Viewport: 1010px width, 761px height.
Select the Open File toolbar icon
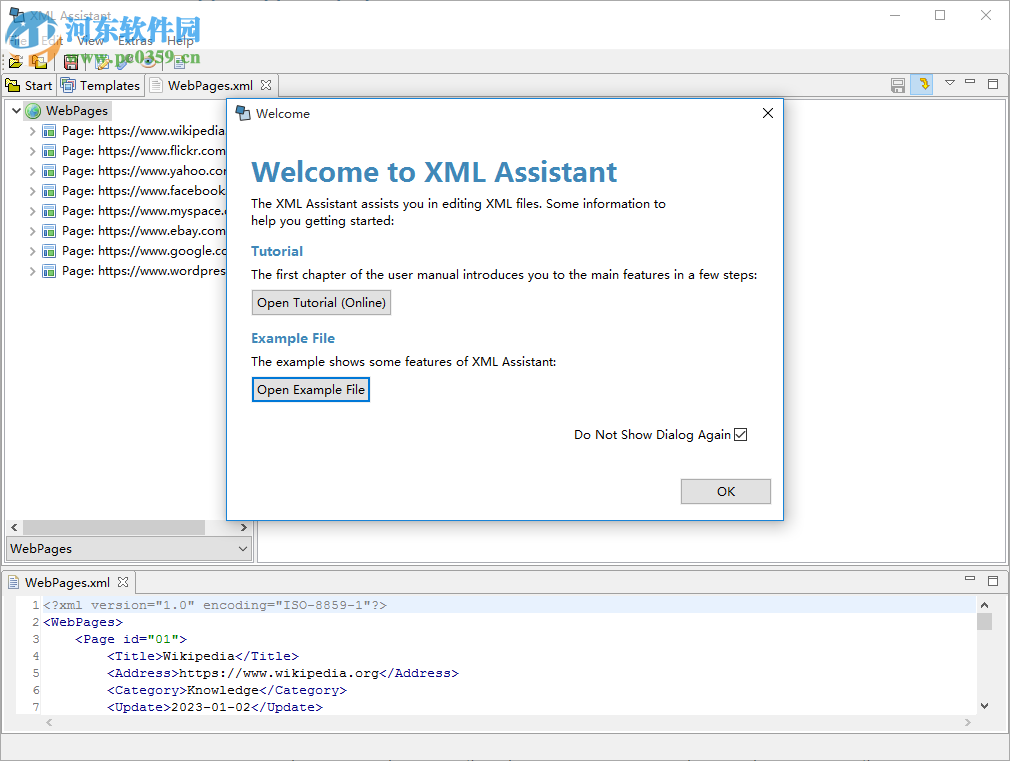(x=16, y=61)
